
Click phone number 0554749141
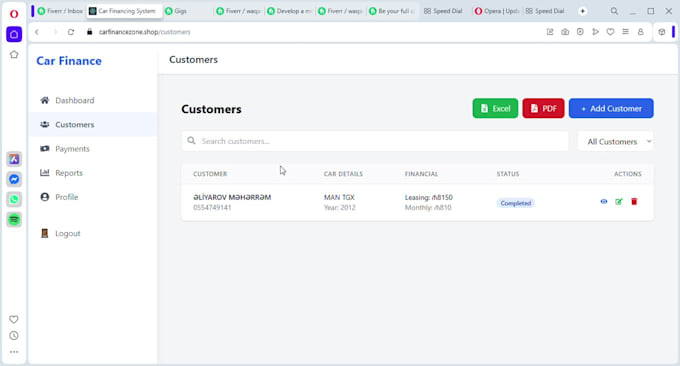[212, 208]
